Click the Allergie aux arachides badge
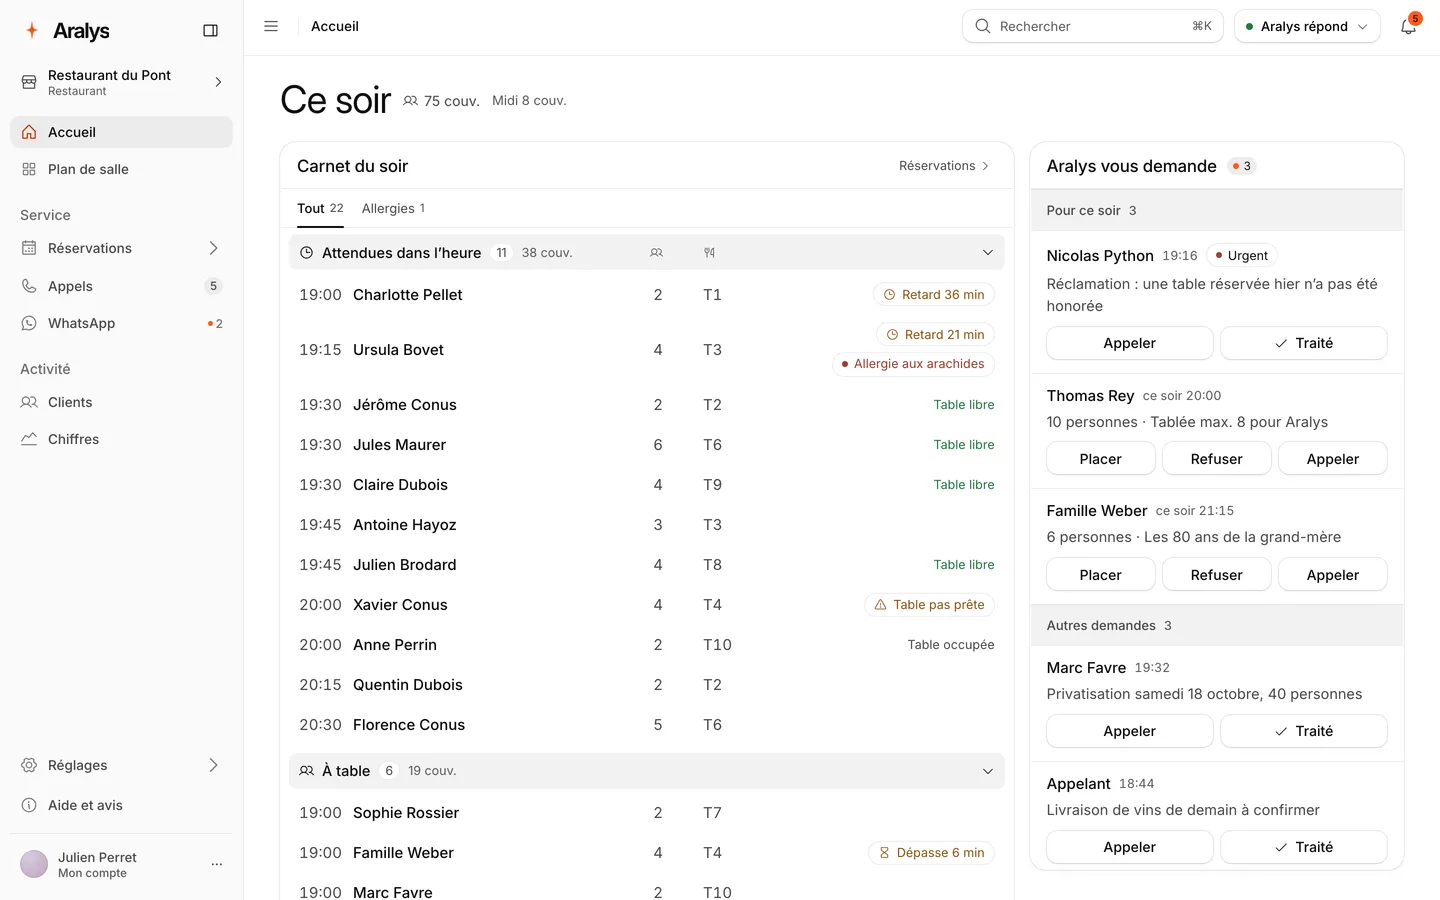This screenshot has height=900, width=1440. click(x=913, y=364)
